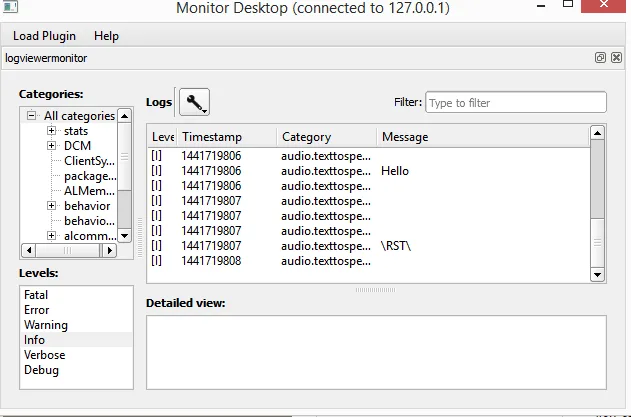Click categories tree scroll up arrow
631x417 pixels.
click(125, 116)
